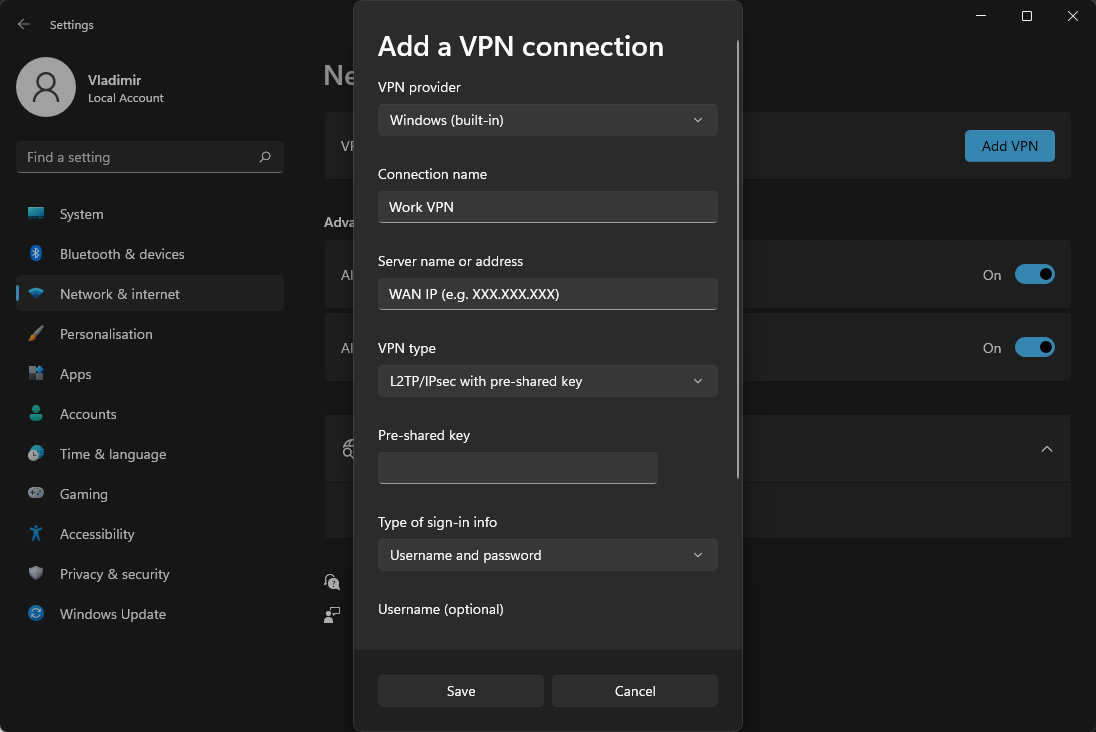The height and width of the screenshot is (732, 1096).
Task: Go to Privacy & security settings
Action: click(114, 574)
